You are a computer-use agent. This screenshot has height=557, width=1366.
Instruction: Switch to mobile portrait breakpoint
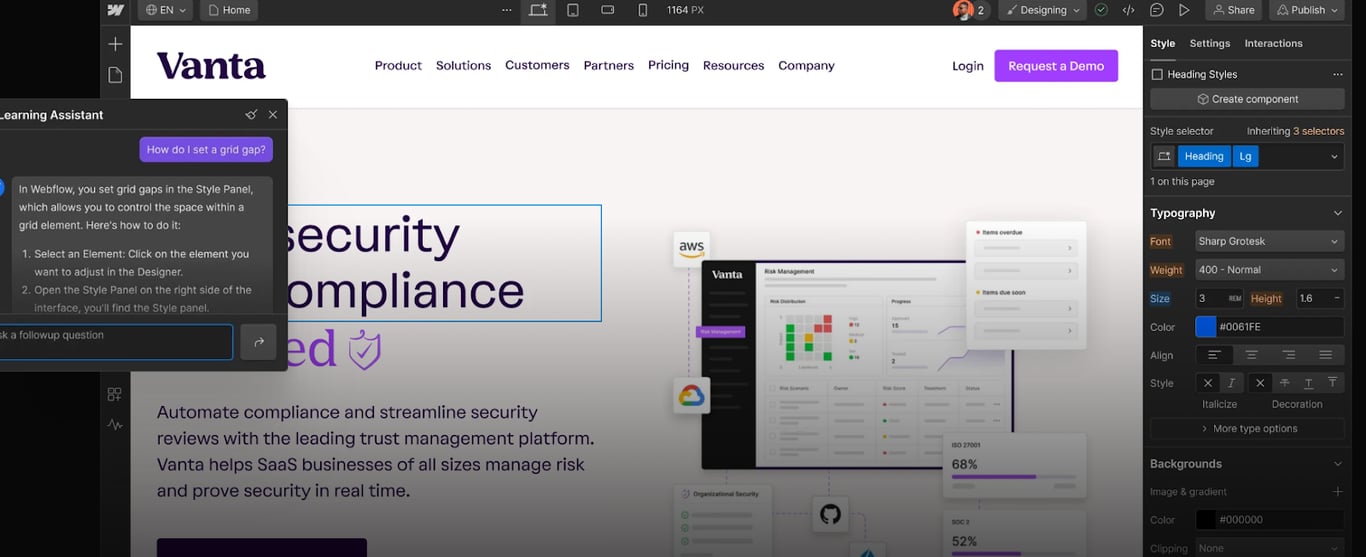(642, 10)
